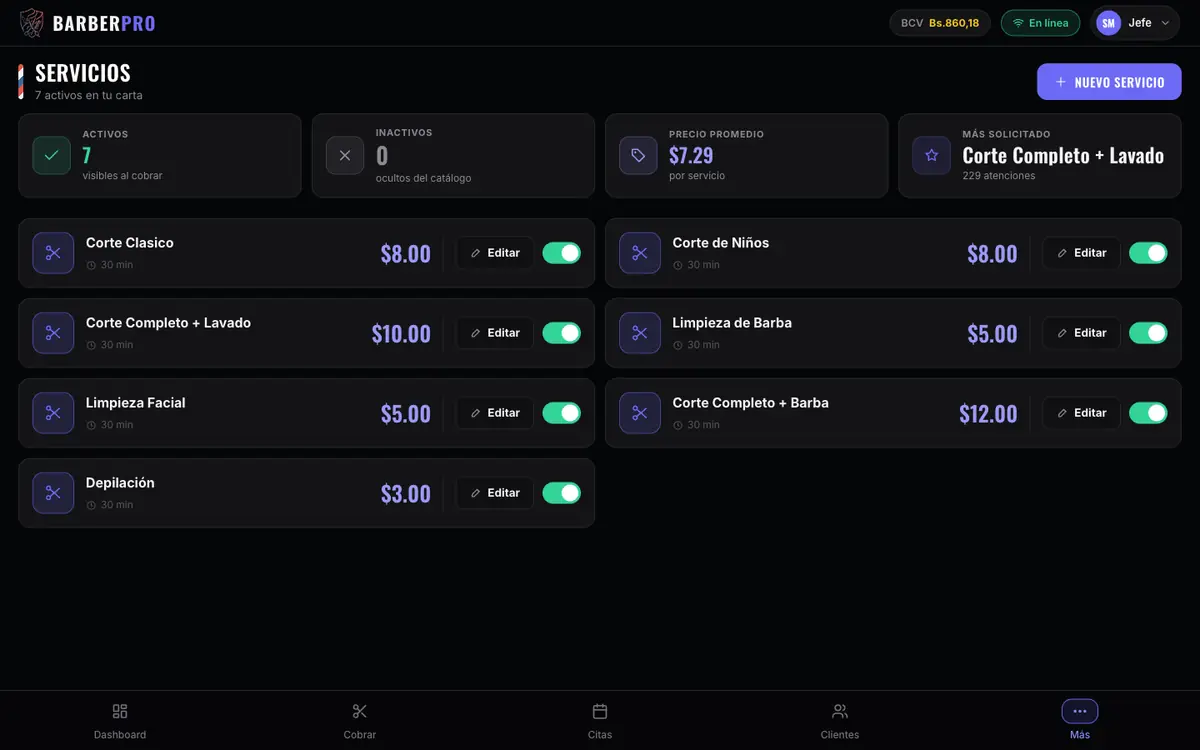Select the Más tab
The width and height of the screenshot is (1200, 750).
(x=1080, y=721)
